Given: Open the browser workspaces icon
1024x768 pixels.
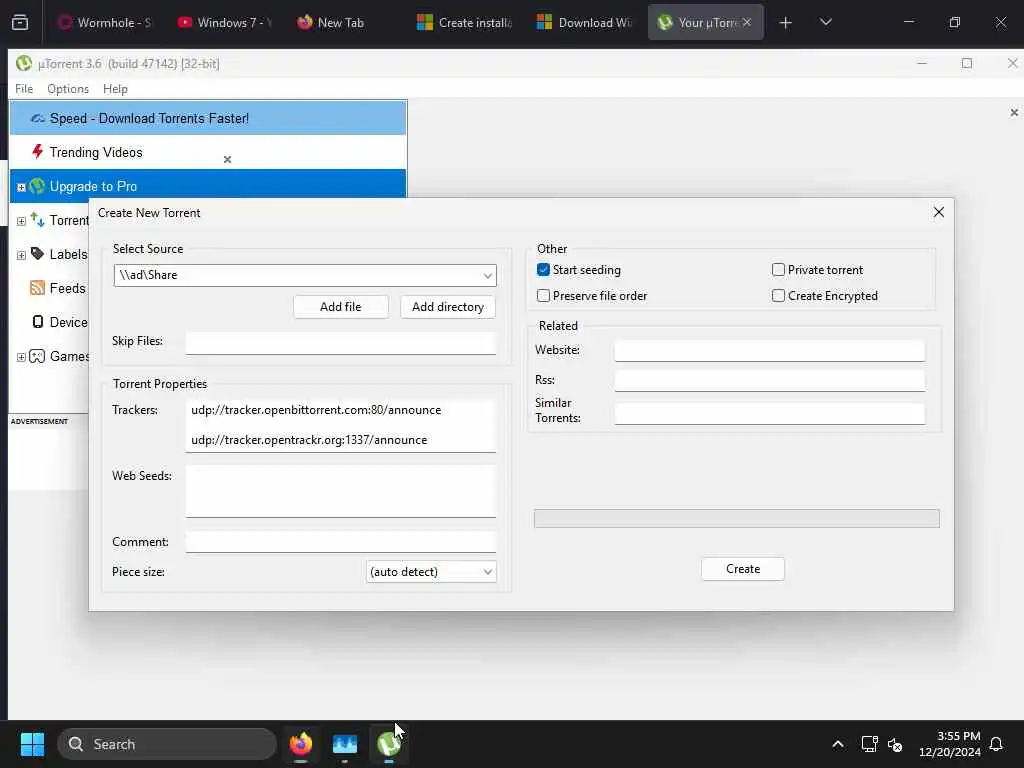Looking at the screenshot, I should 20,22.
